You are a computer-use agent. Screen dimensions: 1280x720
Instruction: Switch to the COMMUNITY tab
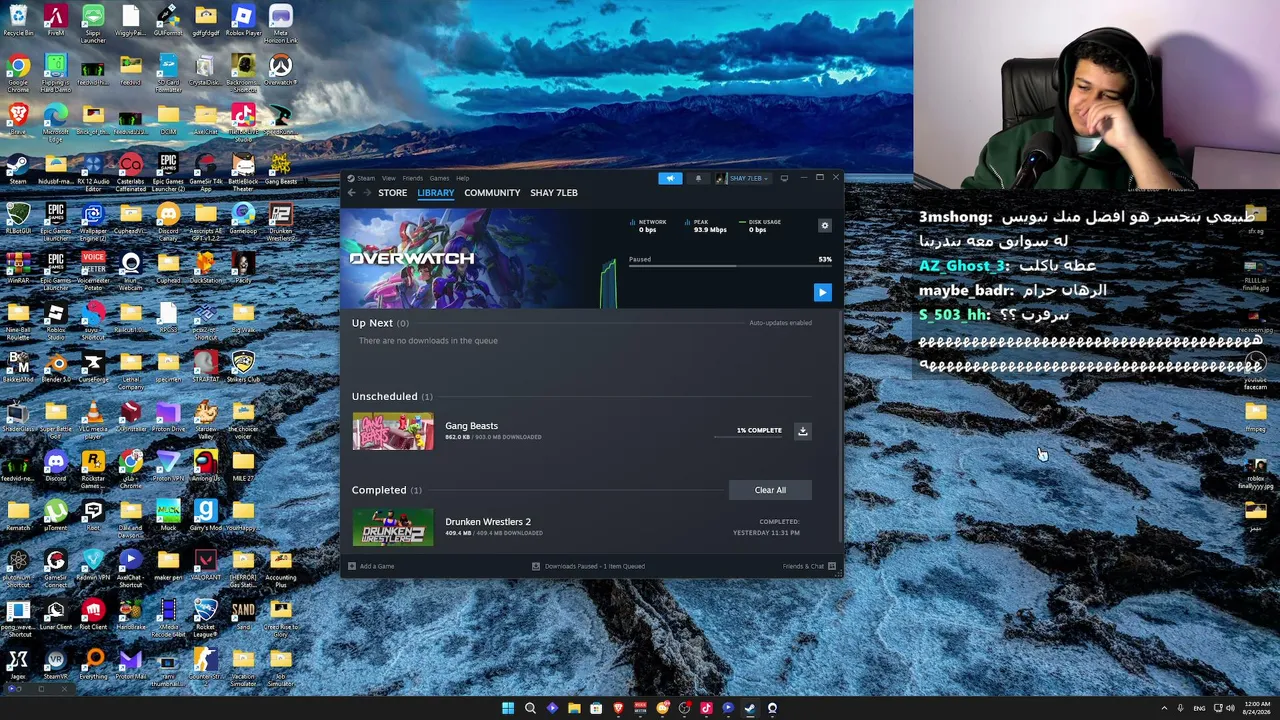pos(492,193)
